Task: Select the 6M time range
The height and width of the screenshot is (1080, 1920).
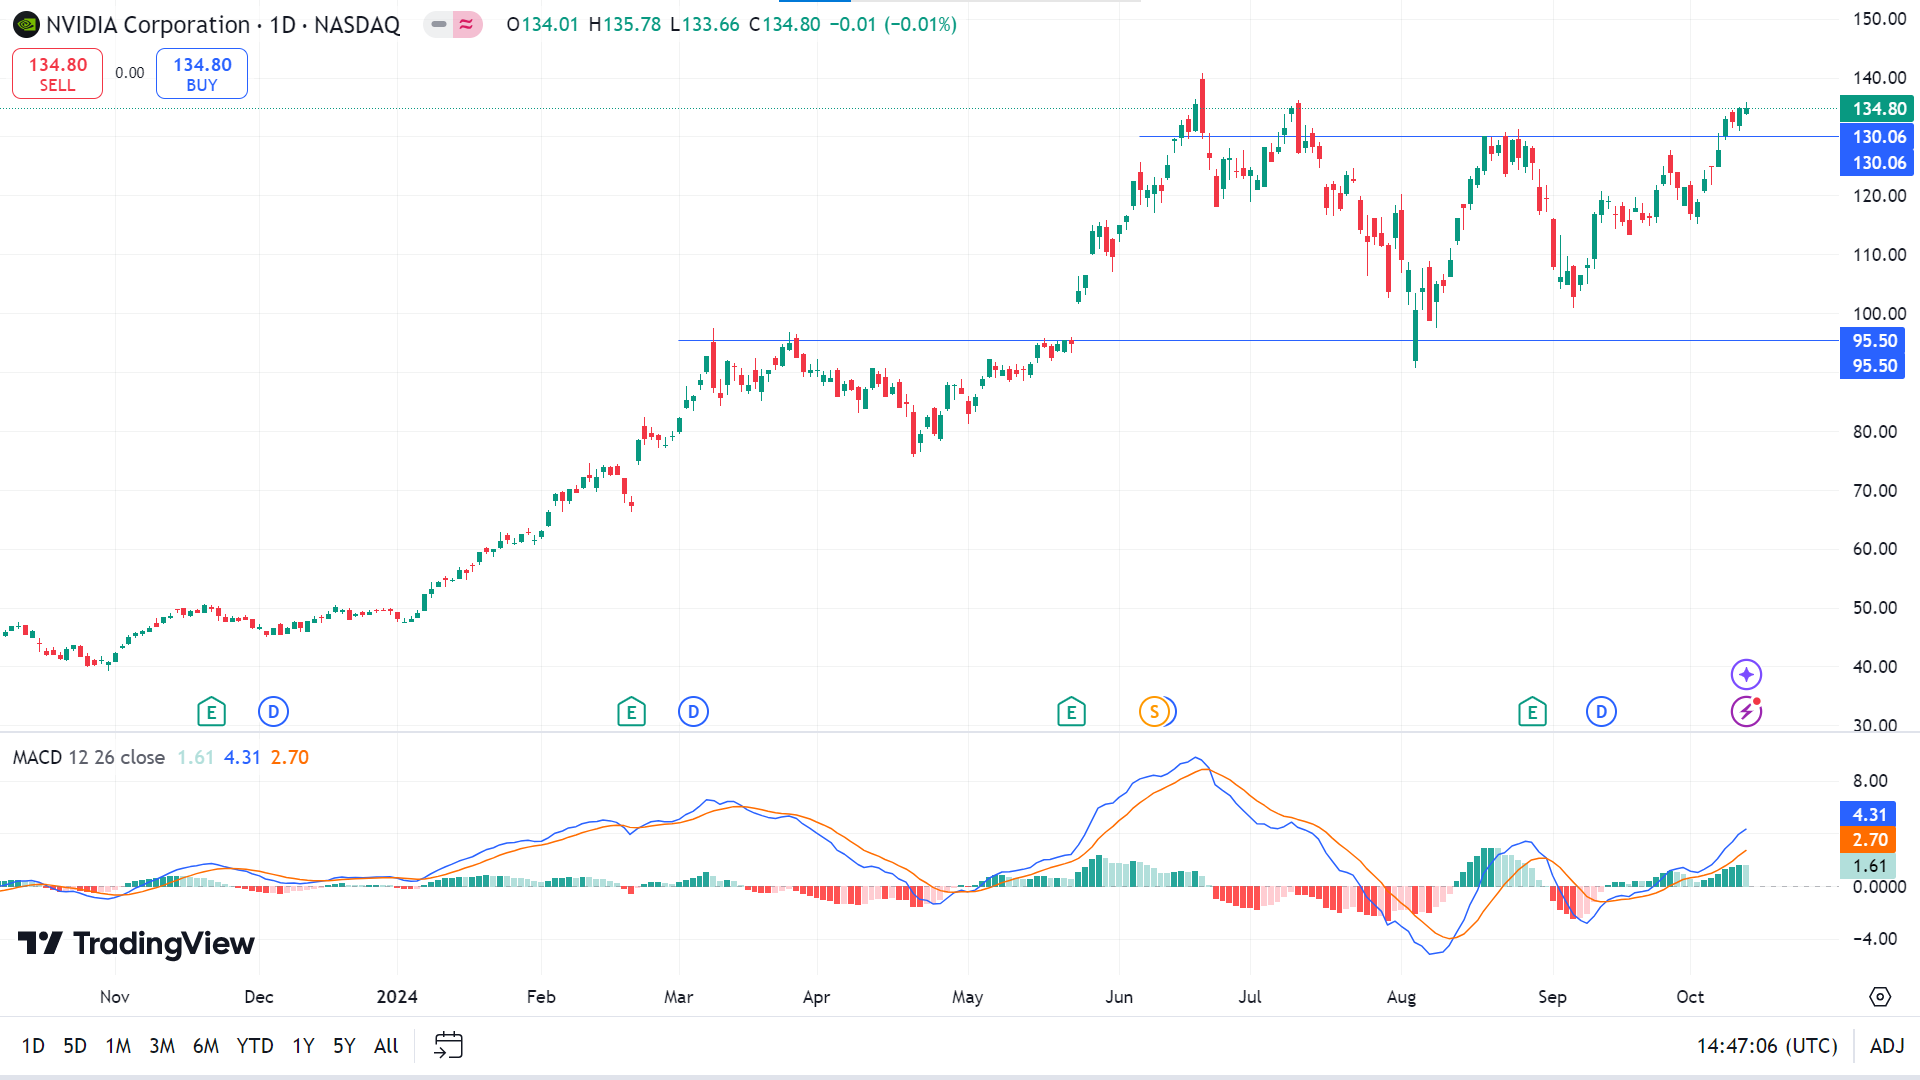Action: [x=206, y=1046]
